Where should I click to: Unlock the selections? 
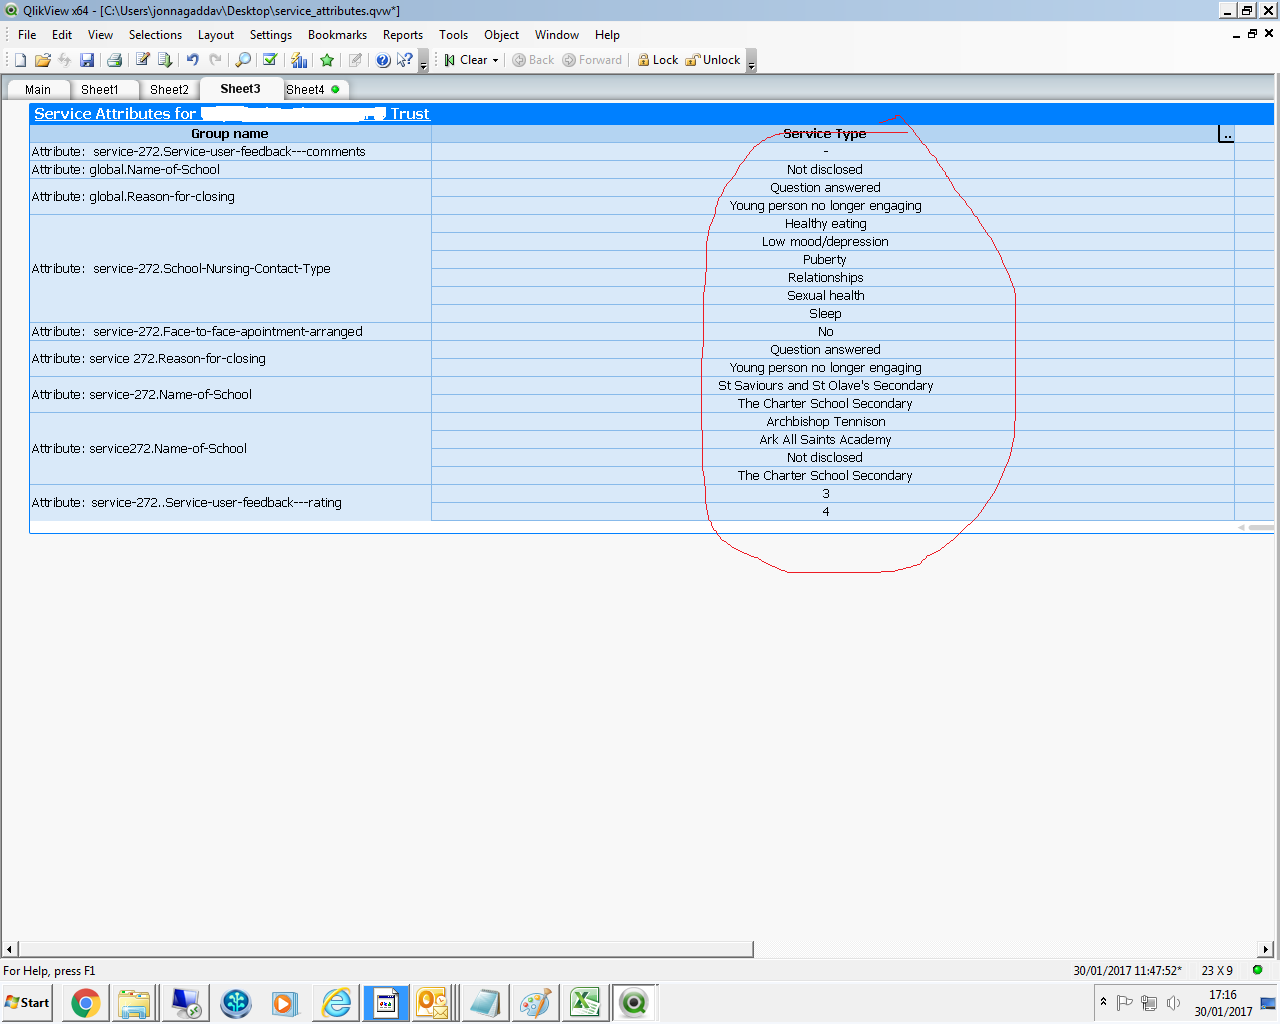(x=712, y=60)
